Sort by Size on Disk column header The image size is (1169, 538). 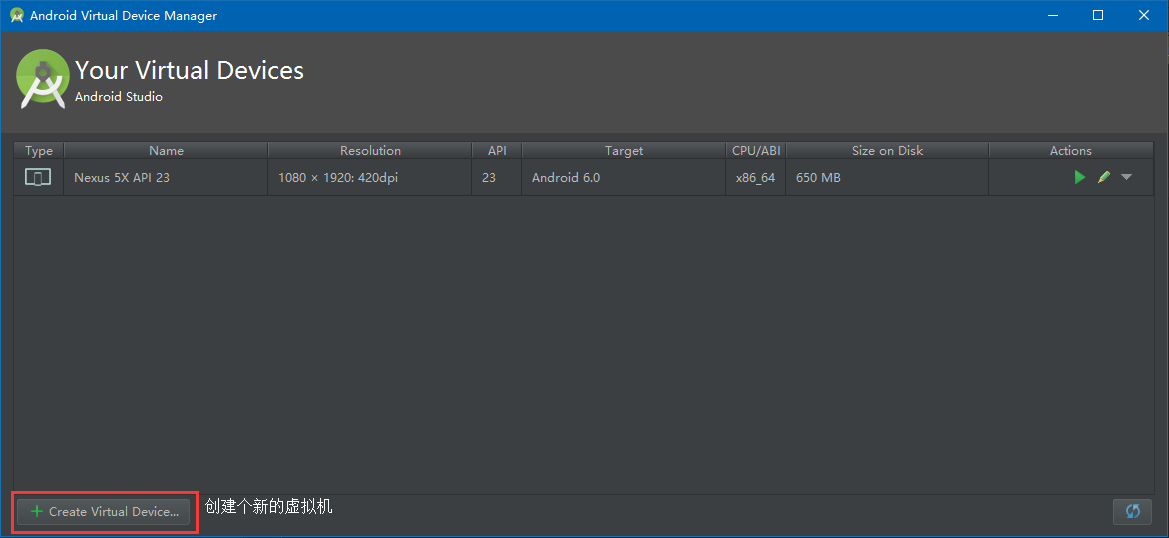click(887, 151)
